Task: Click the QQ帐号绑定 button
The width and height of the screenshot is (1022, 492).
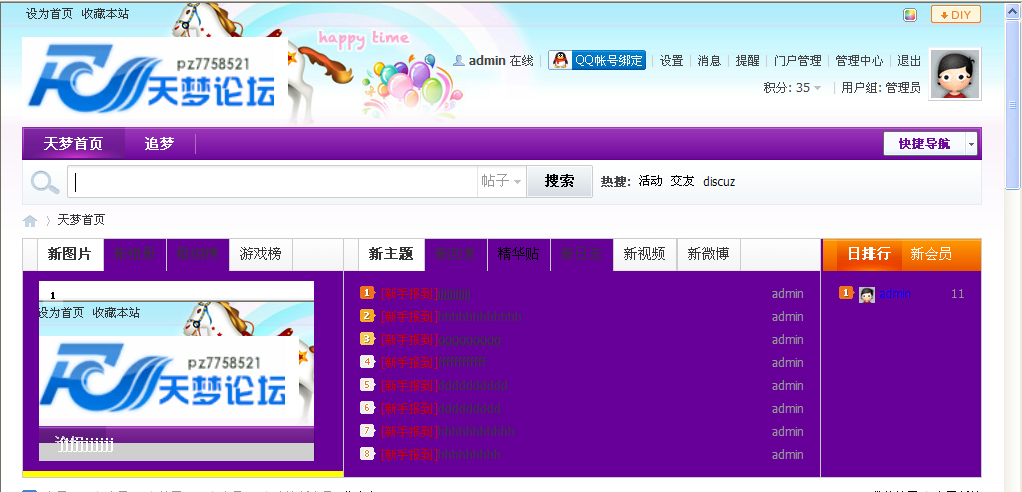Action: (x=597, y=60)
